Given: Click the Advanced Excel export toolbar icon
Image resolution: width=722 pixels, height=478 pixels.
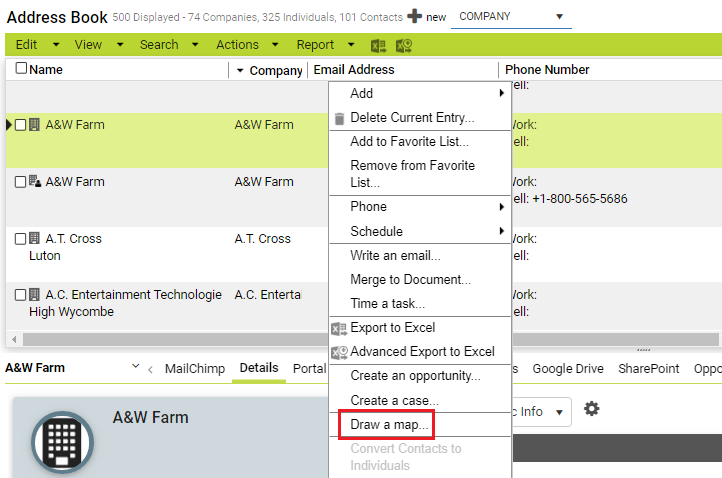Looking at the screenshot, I should pyautogui.click(x=404, y=45).
